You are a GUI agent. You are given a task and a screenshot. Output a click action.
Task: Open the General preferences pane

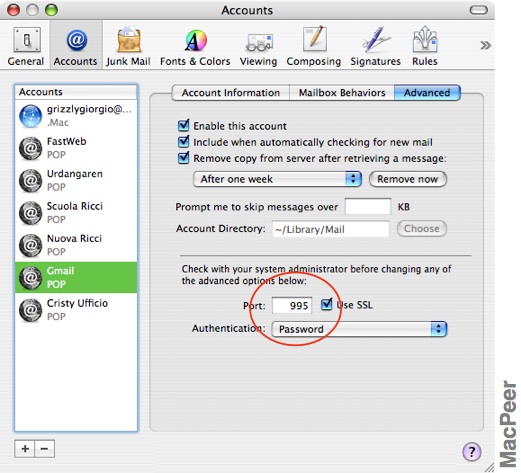[x=26, y=46]
